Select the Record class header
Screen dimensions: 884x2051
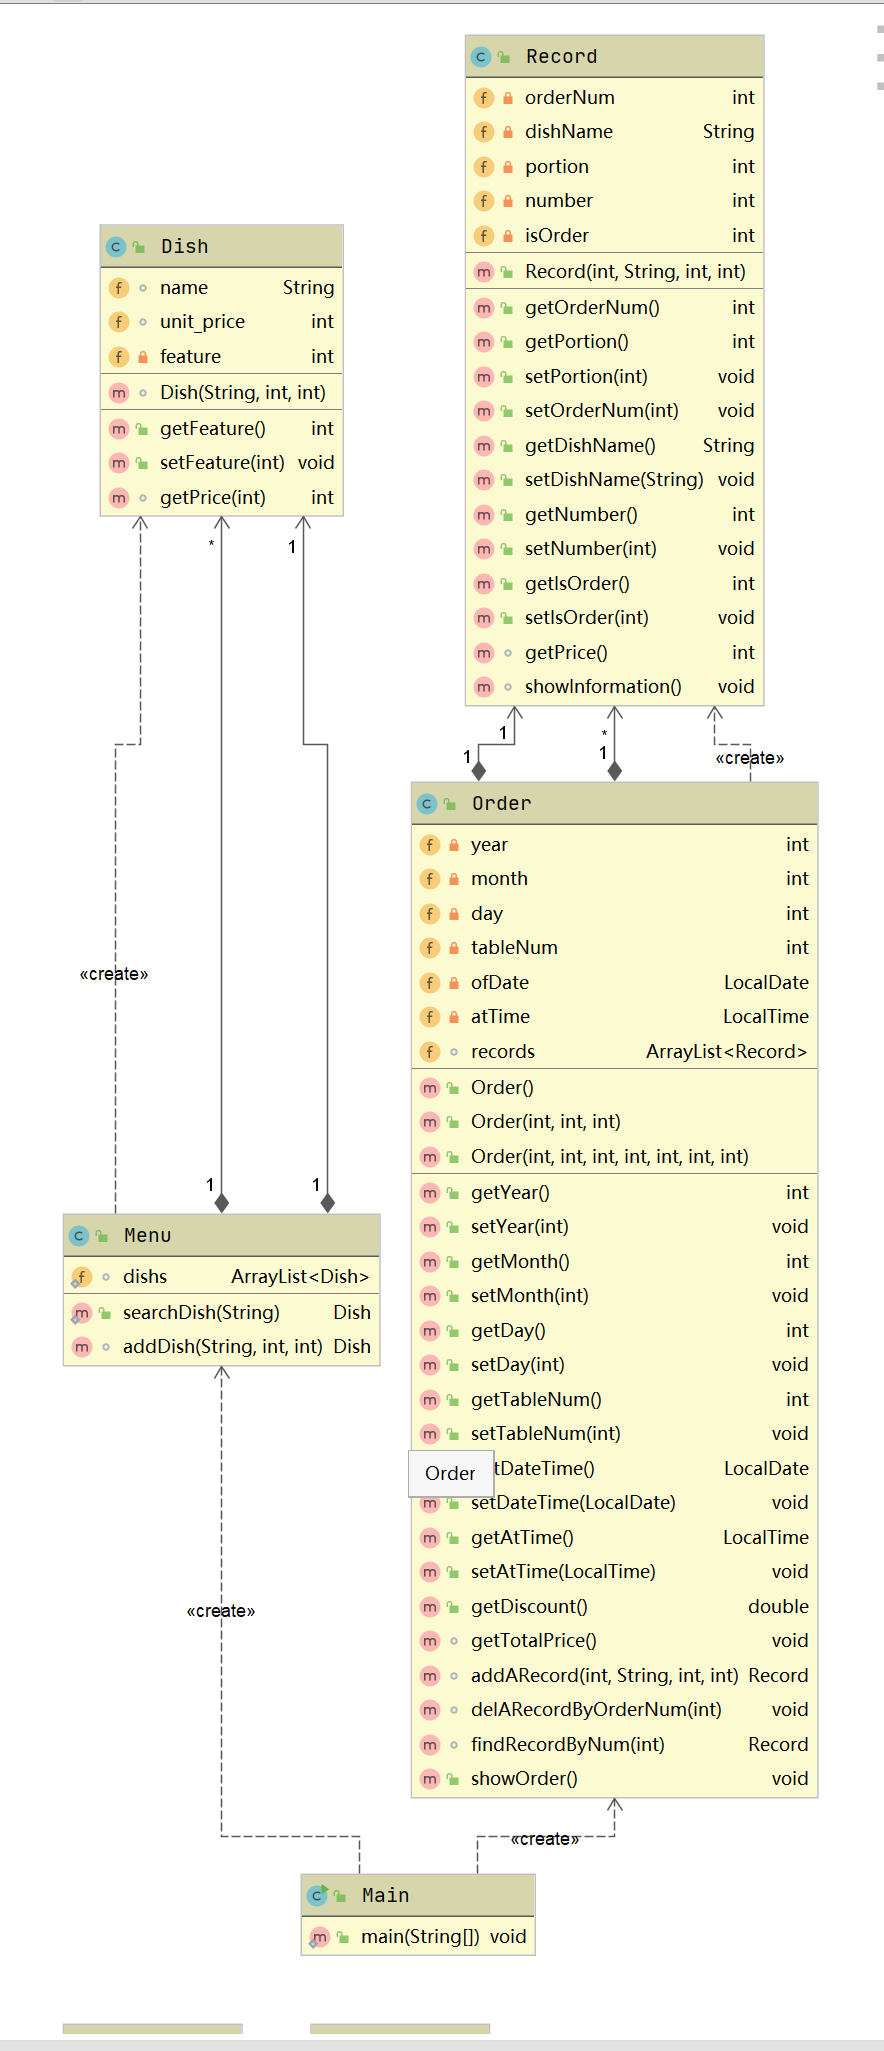[x=614, y=57]
